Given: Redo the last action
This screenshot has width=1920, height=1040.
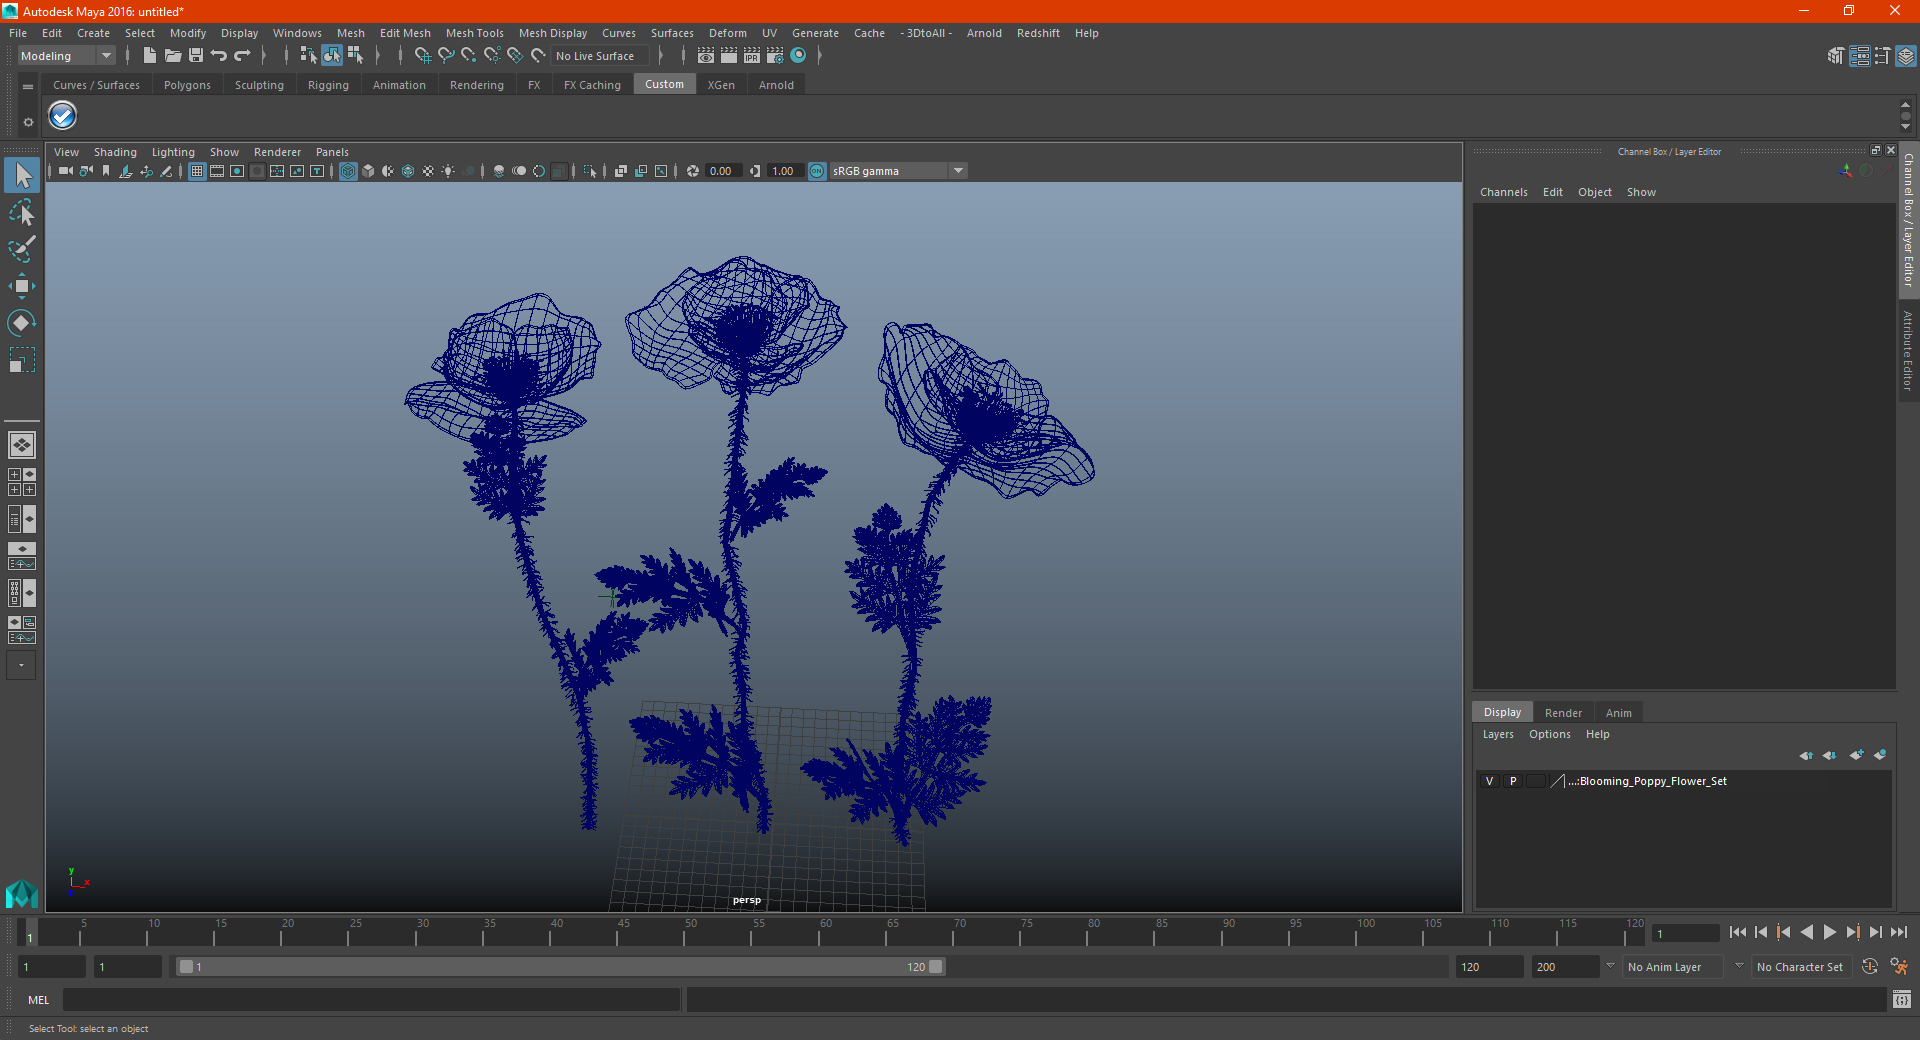Looking at the screenshot, I should [242, 56].
